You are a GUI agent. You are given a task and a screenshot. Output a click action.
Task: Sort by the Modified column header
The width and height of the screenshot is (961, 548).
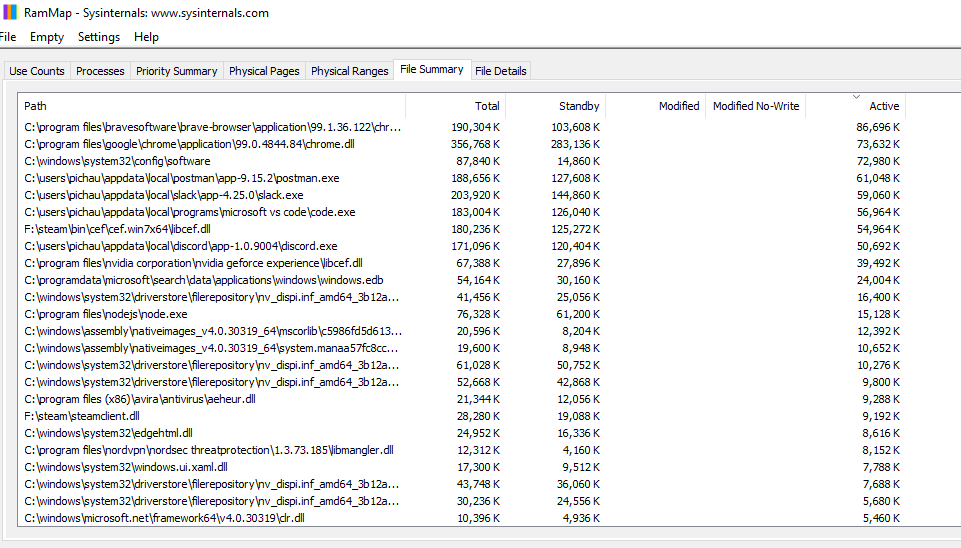(655, 106)
